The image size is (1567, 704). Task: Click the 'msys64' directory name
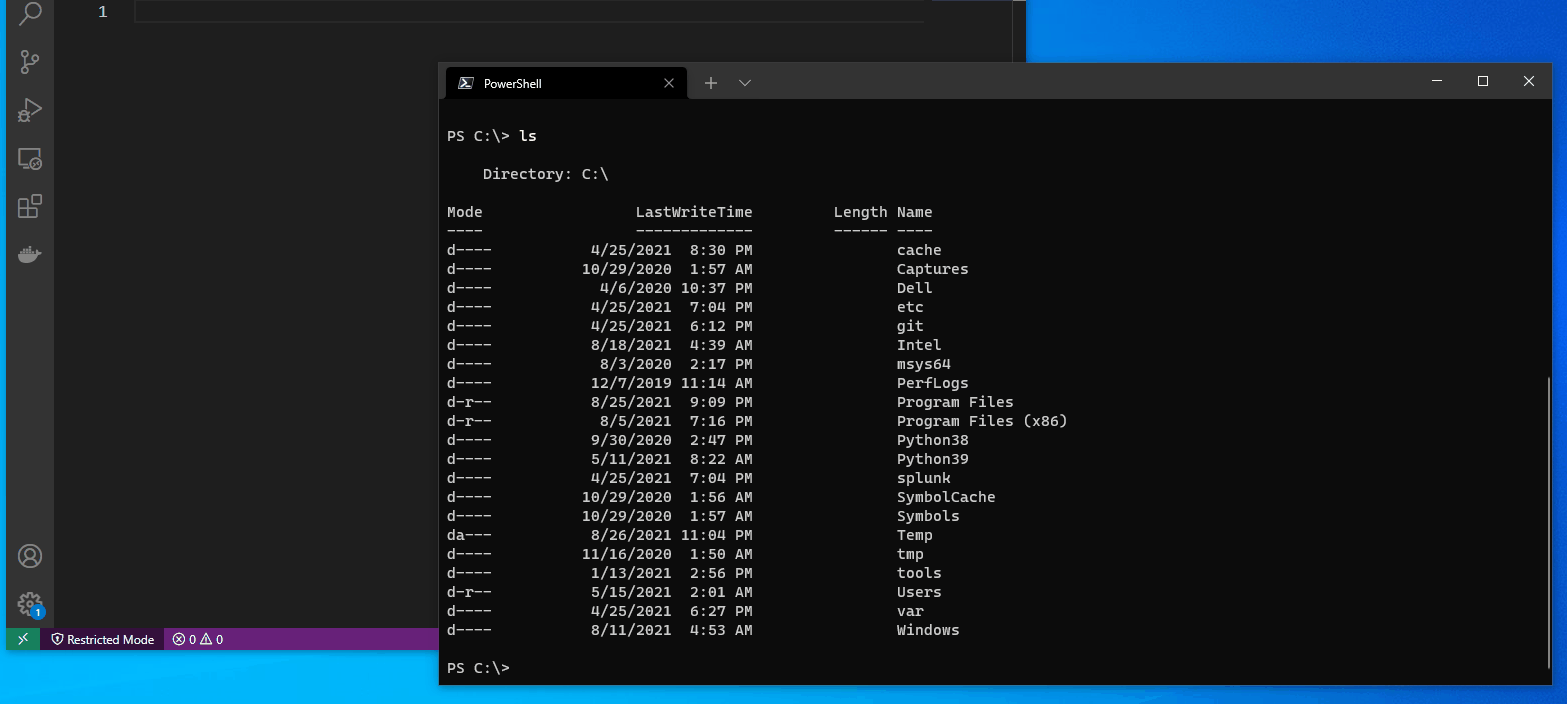tap(924, 364)
